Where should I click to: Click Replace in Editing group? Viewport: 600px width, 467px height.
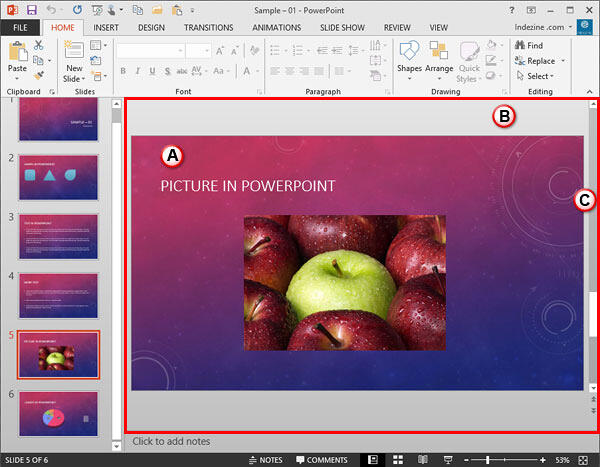[535, 61]
